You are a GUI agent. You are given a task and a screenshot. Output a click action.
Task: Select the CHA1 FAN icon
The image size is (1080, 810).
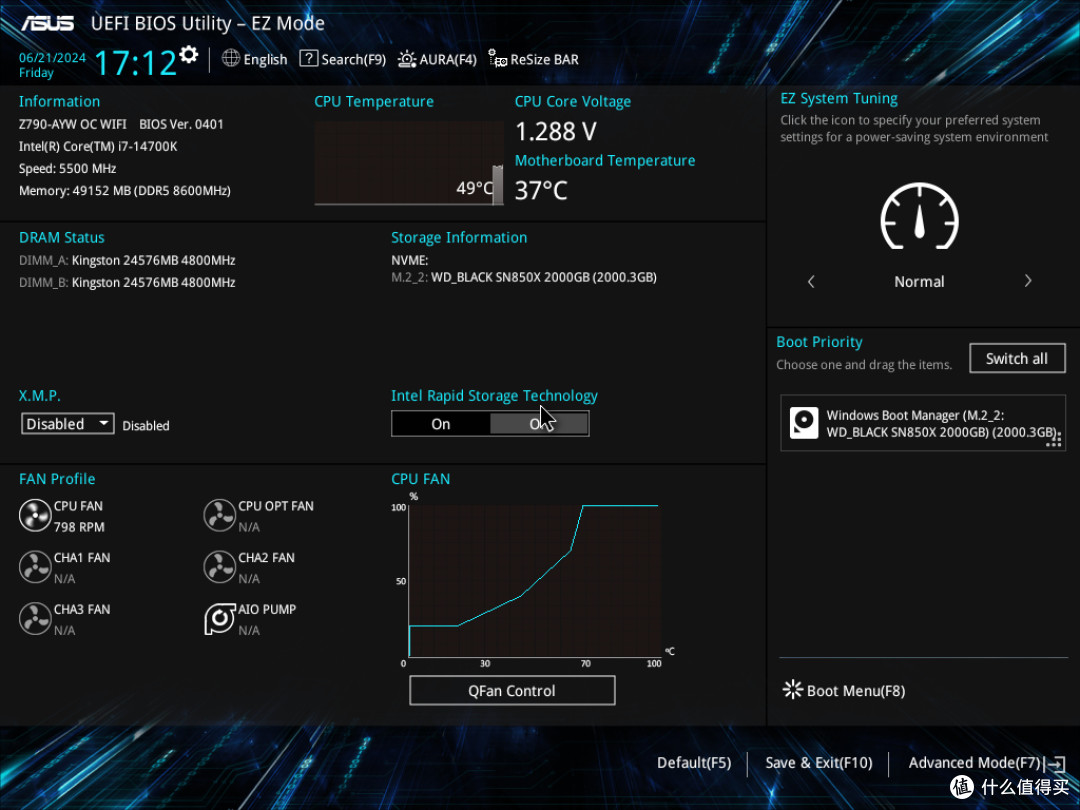pyautogui.click(x=34, y=568)
